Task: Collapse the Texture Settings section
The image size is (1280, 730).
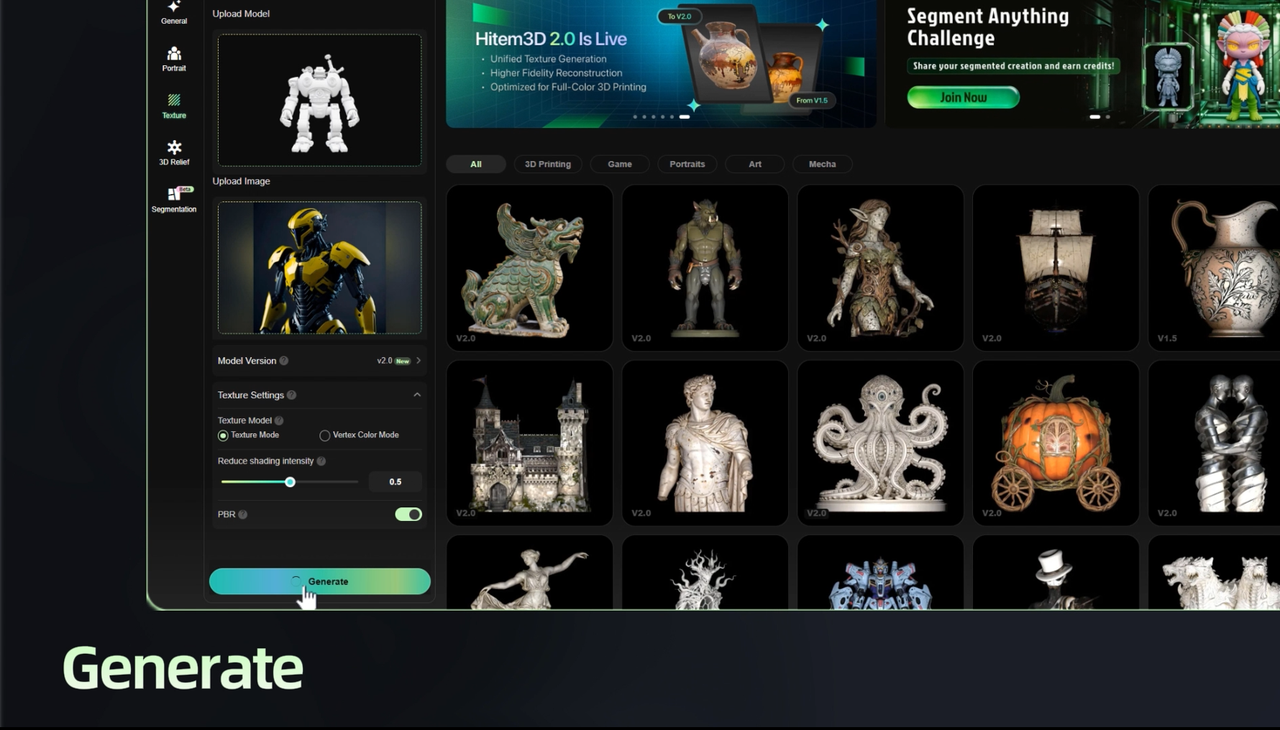Action: click(417, 395)
